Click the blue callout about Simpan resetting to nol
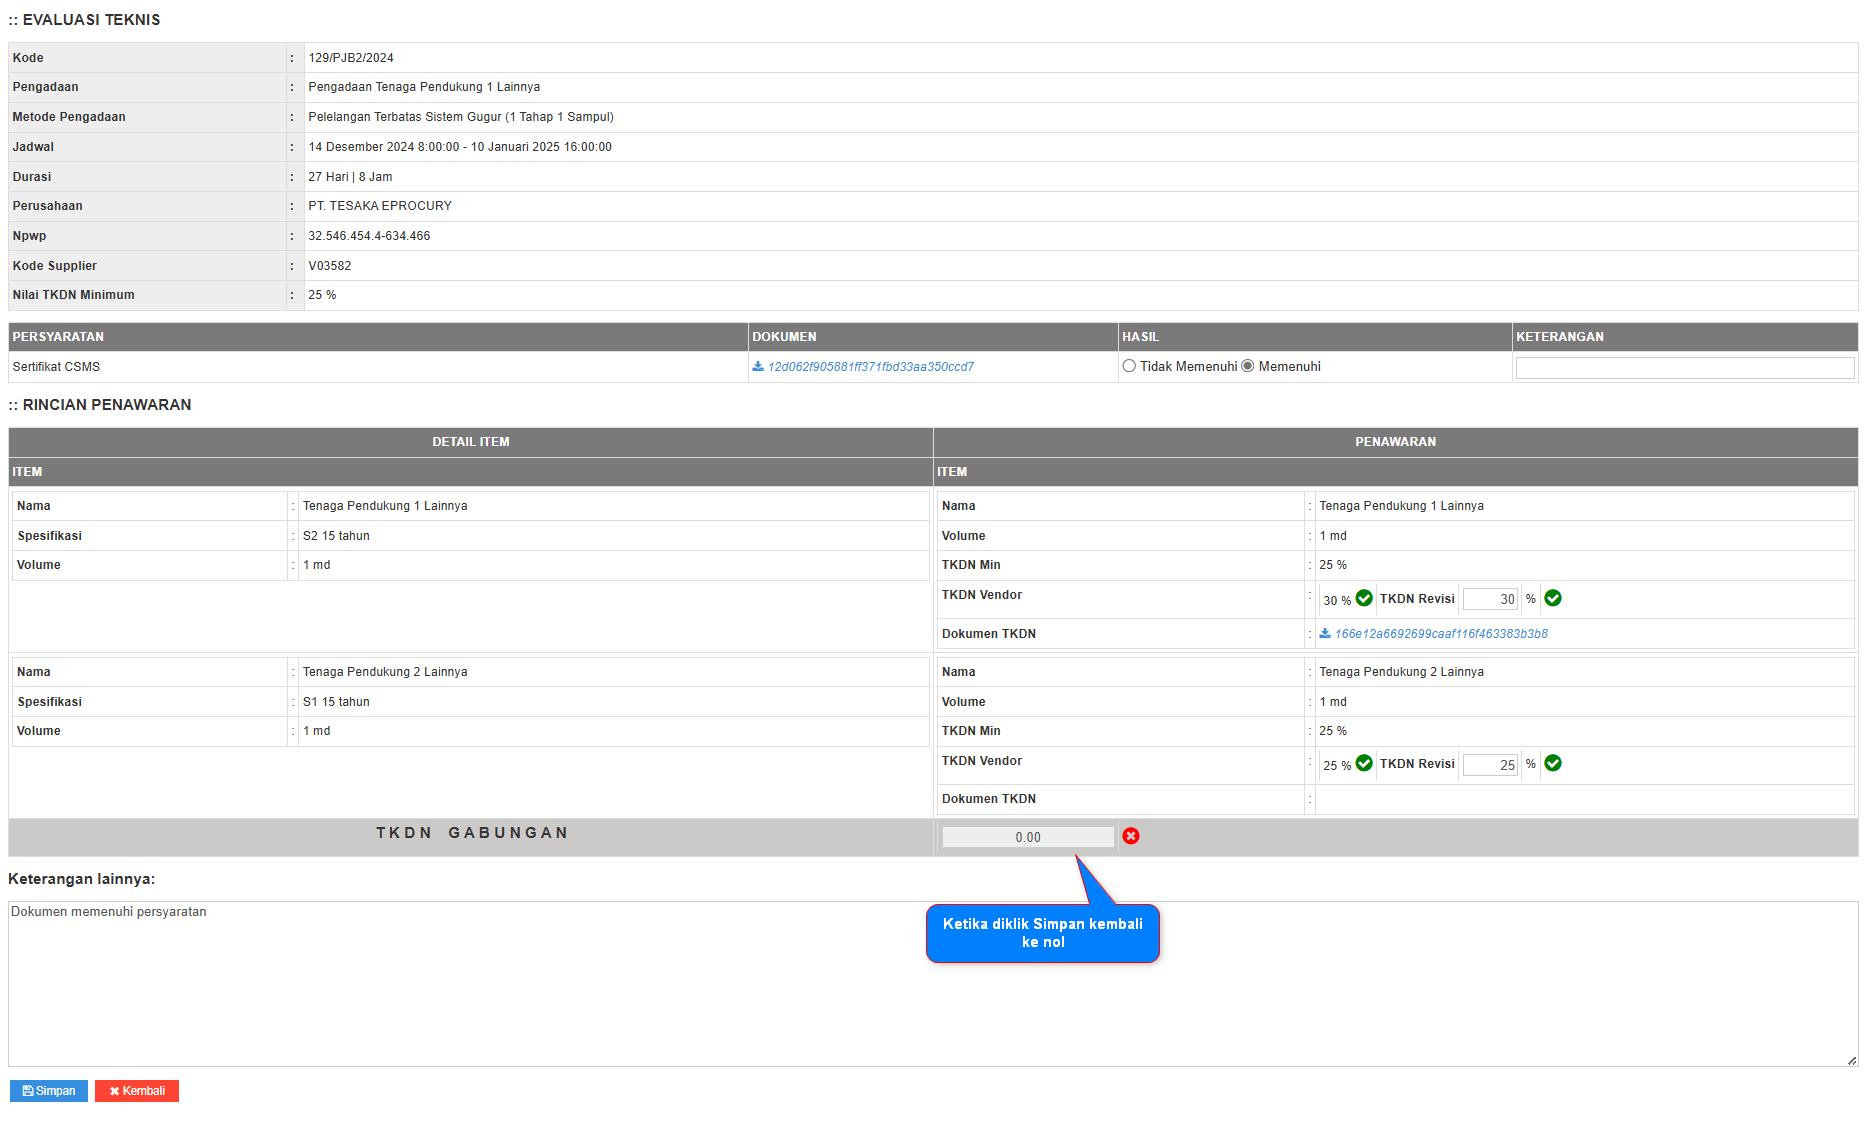 1042,933
